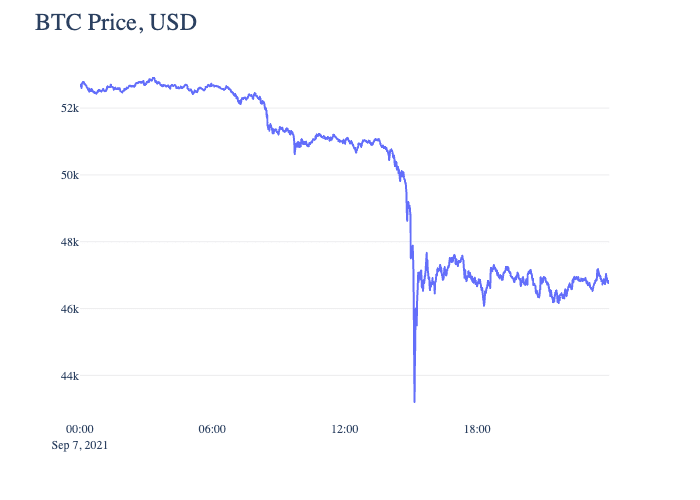The height and width of the screenshot is (500, 700).
Task: Click the rebound peak right after the crash
Action: tap(427, 254)
